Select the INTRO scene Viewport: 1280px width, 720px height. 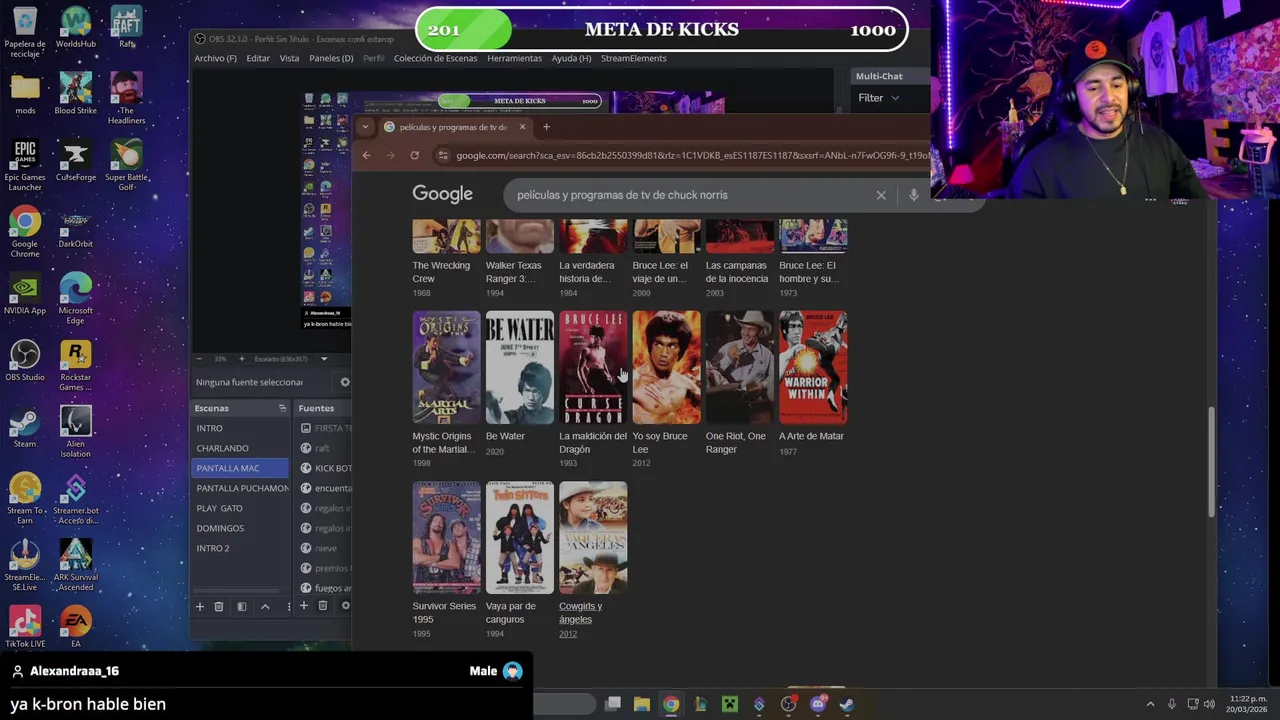(240, 428)
